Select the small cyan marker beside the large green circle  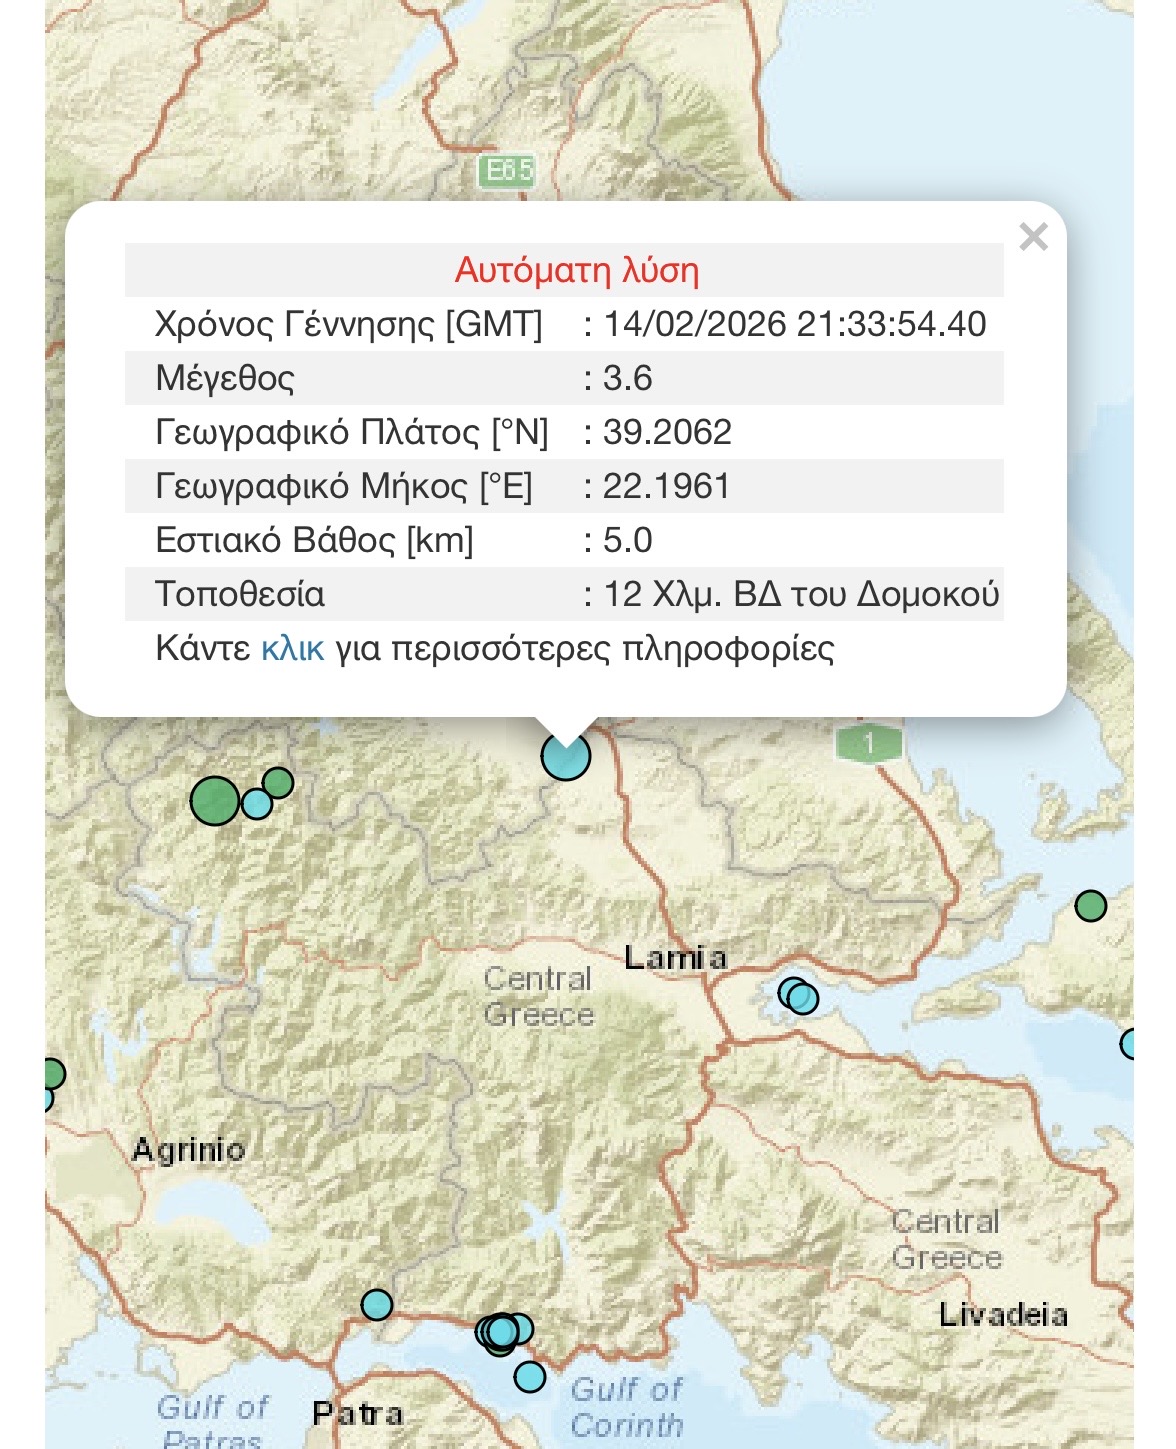pyautogui.click(x=257, y=803)
